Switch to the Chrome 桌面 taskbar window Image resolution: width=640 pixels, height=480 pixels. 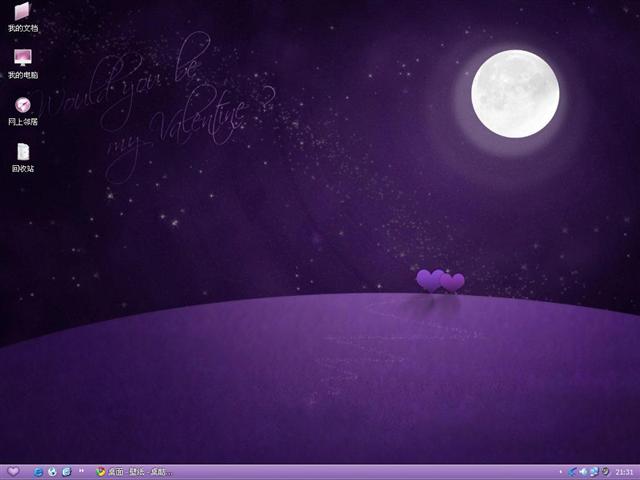click(134, 472)
